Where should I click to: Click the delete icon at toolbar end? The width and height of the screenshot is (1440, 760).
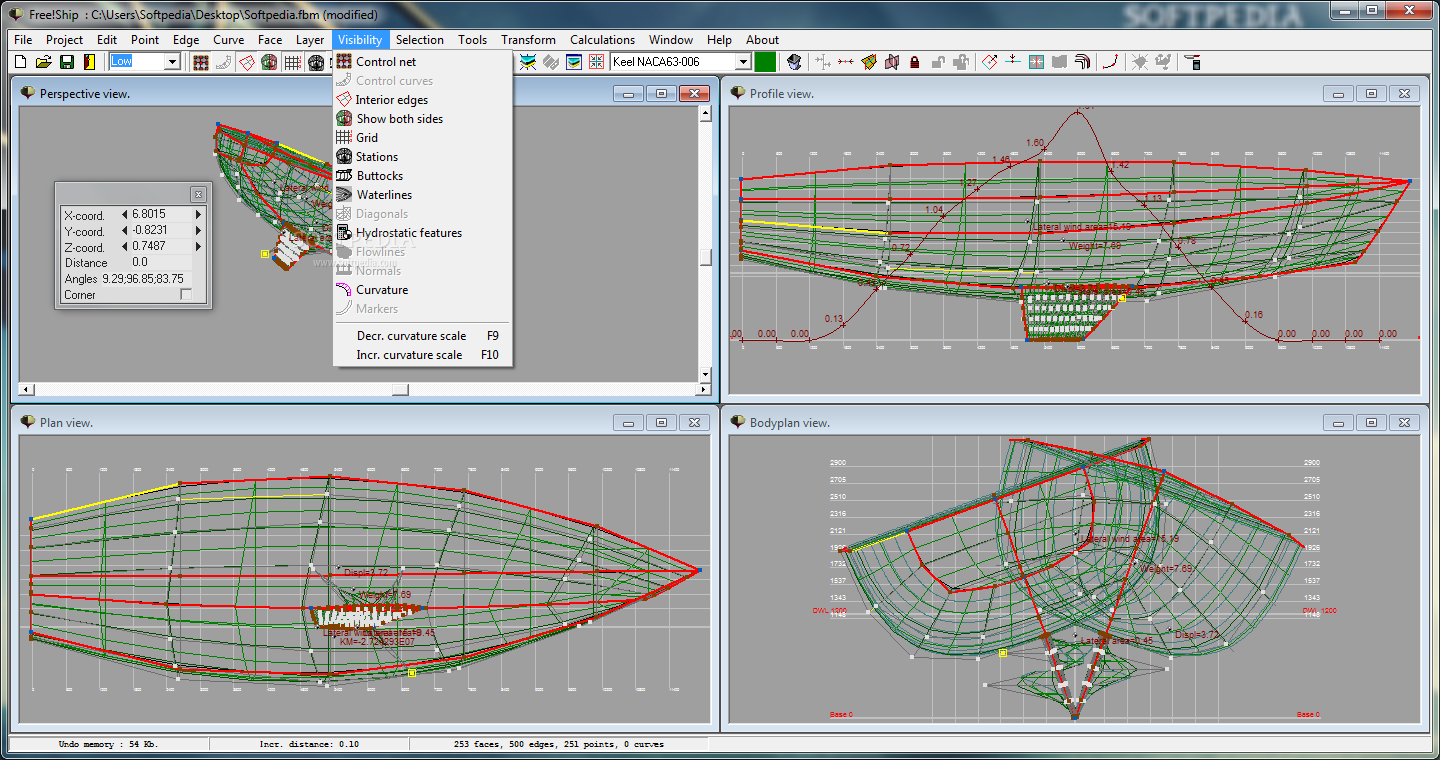(x=1191, y=62)
